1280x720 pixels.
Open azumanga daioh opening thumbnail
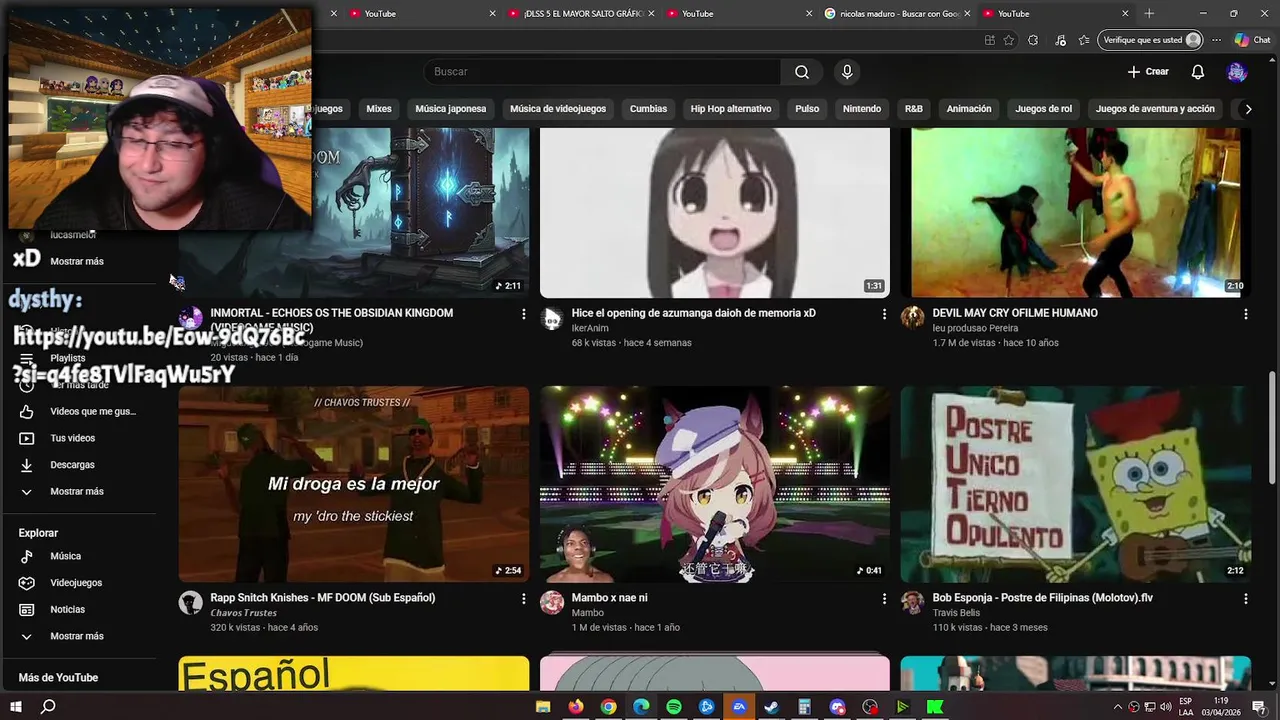(715, 212)
